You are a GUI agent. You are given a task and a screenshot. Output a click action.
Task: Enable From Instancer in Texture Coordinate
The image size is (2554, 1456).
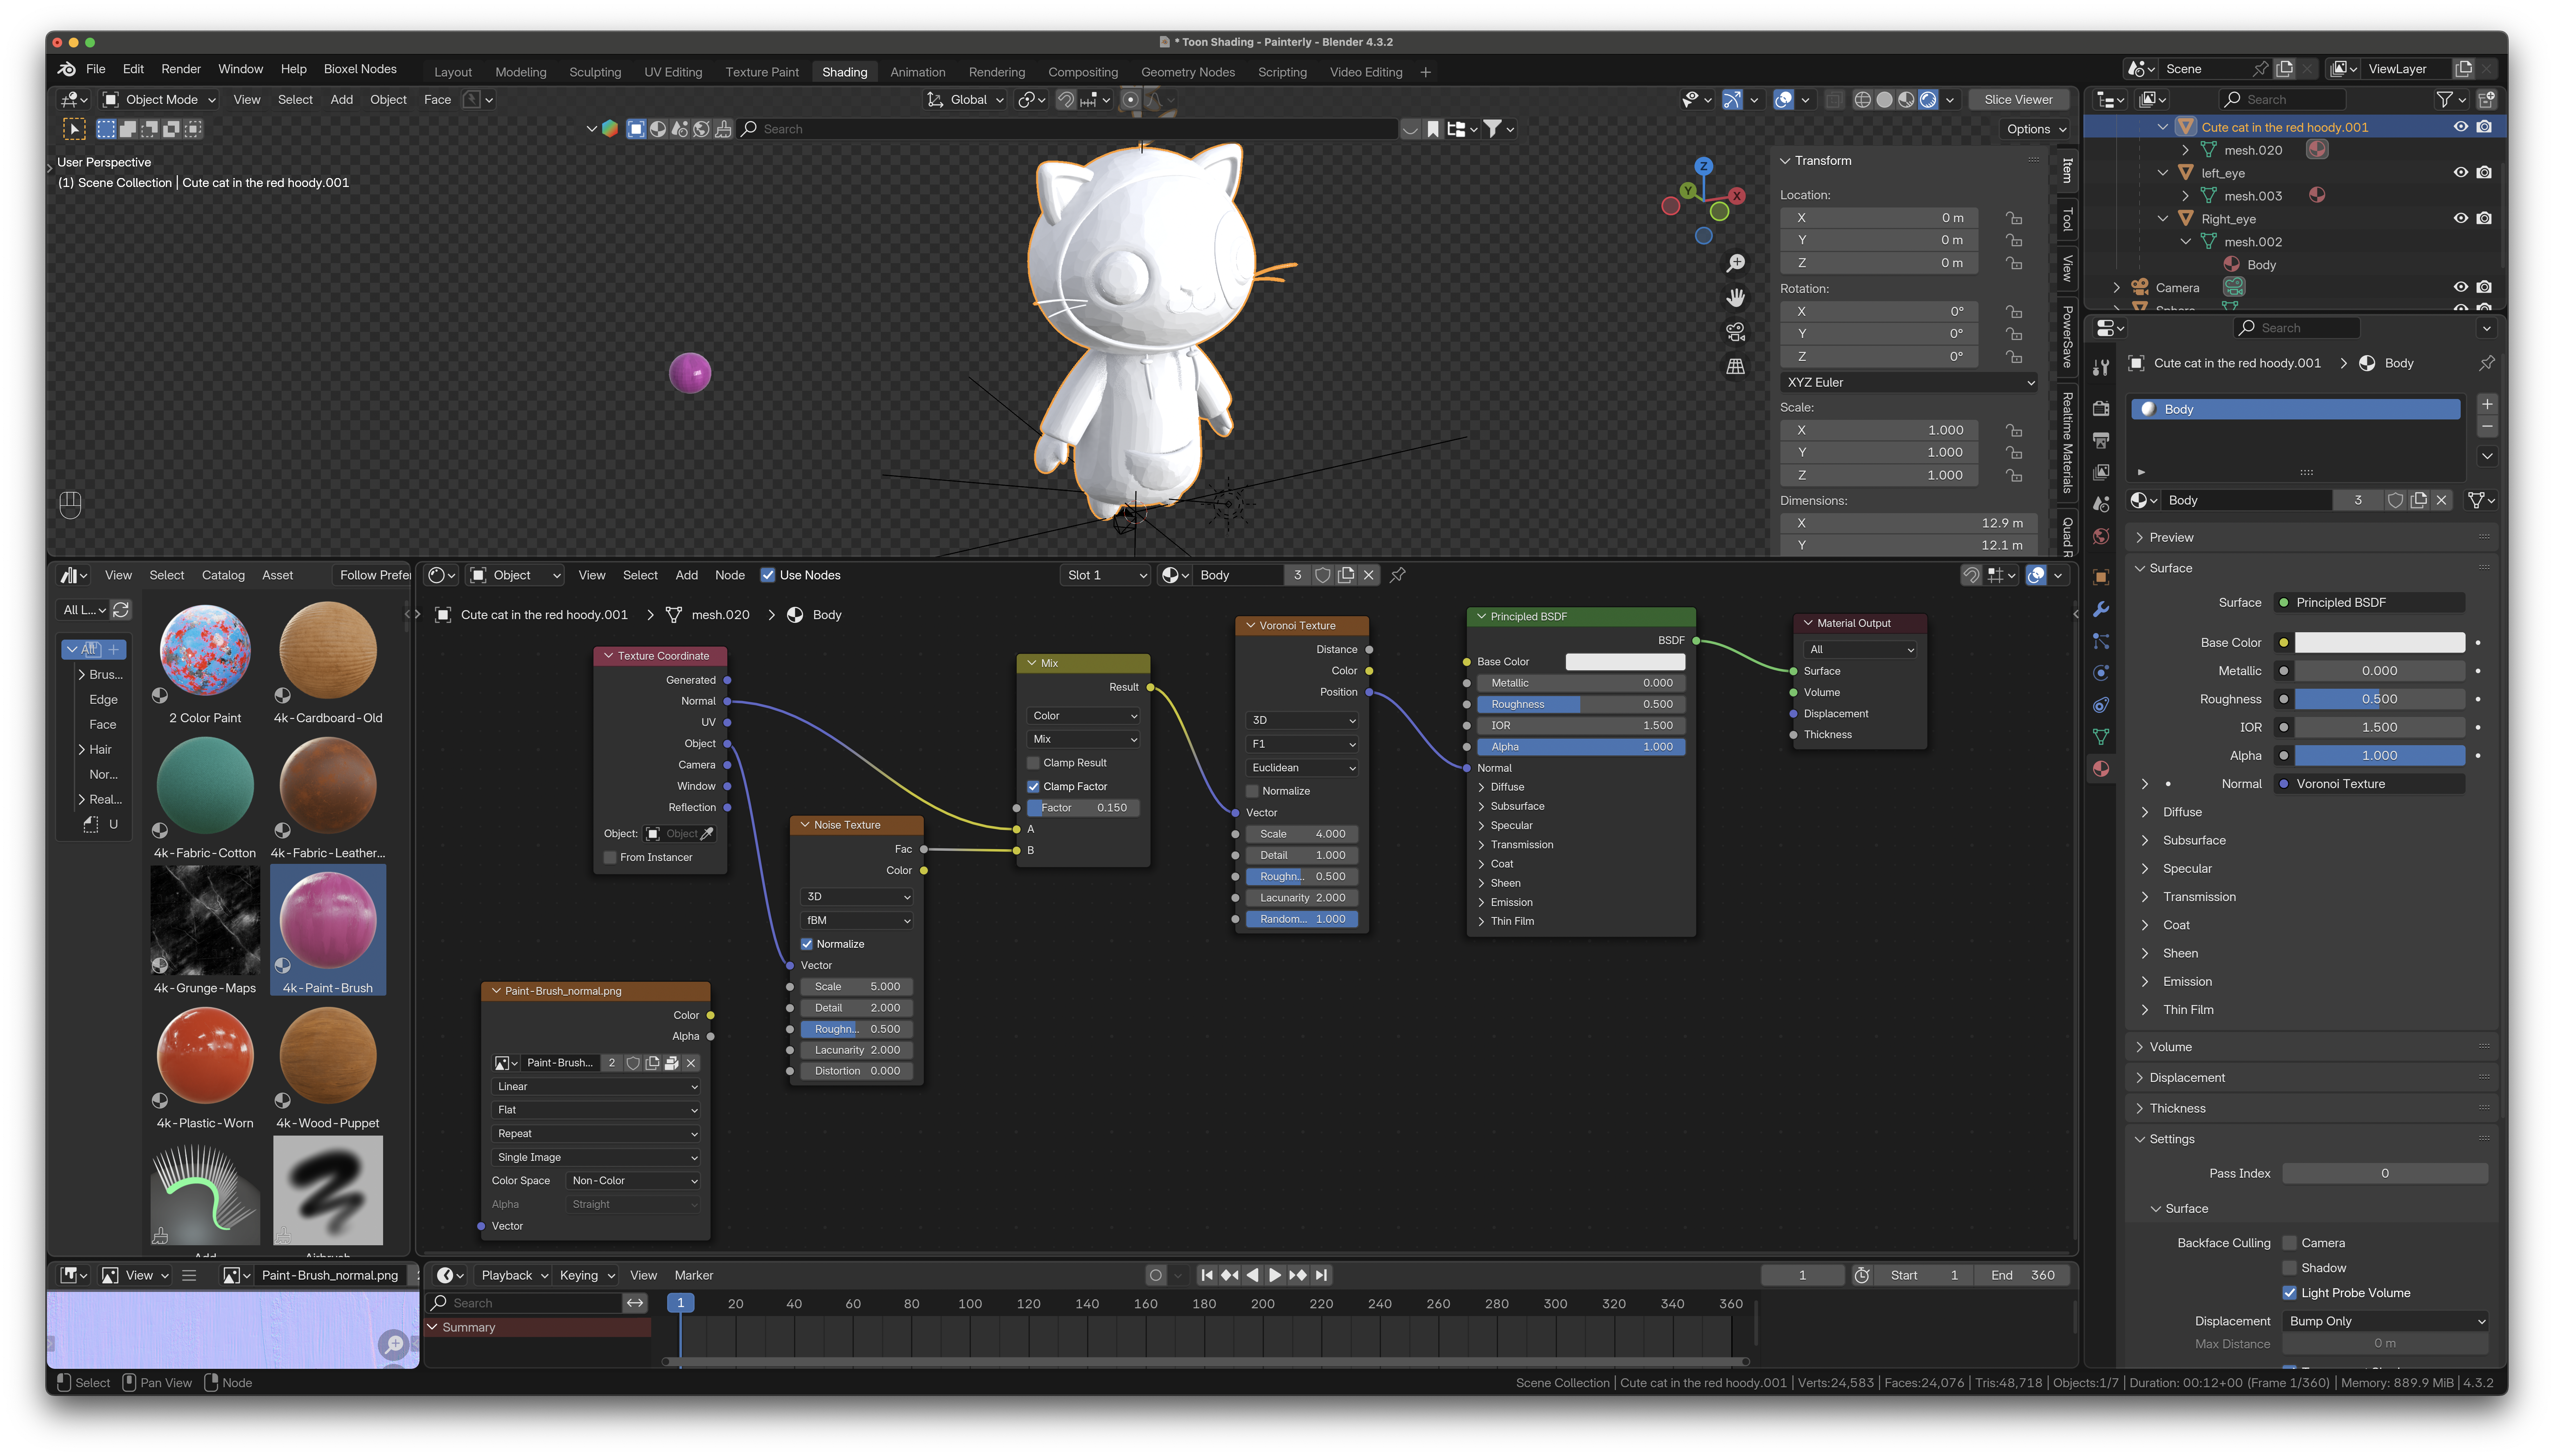[x=610, y=858]
